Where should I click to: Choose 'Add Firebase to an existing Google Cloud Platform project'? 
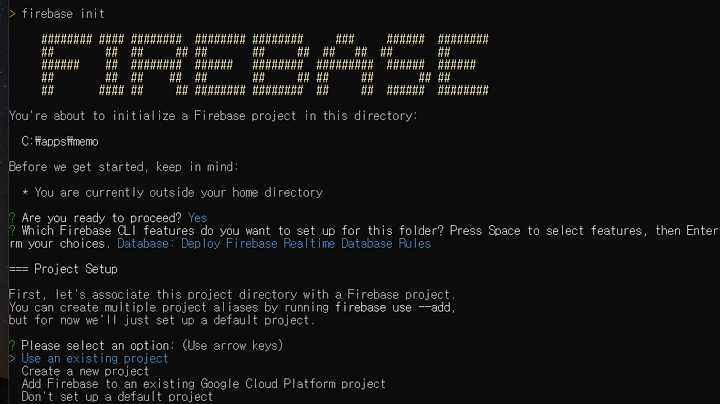(203, 384)
